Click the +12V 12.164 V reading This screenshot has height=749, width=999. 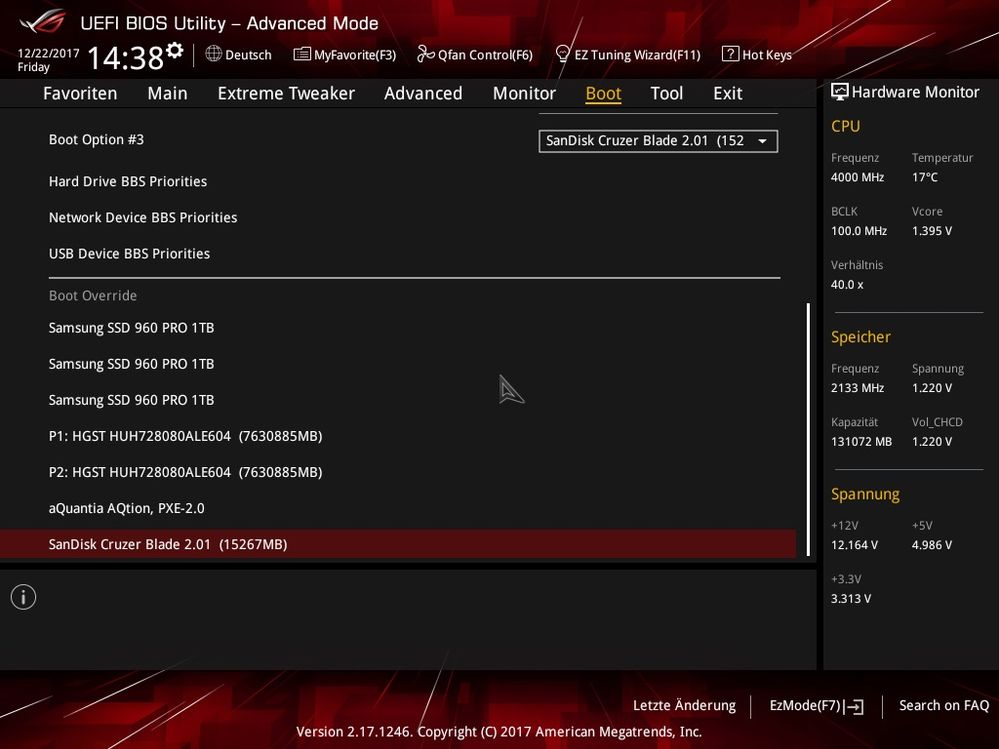(854, 545)
